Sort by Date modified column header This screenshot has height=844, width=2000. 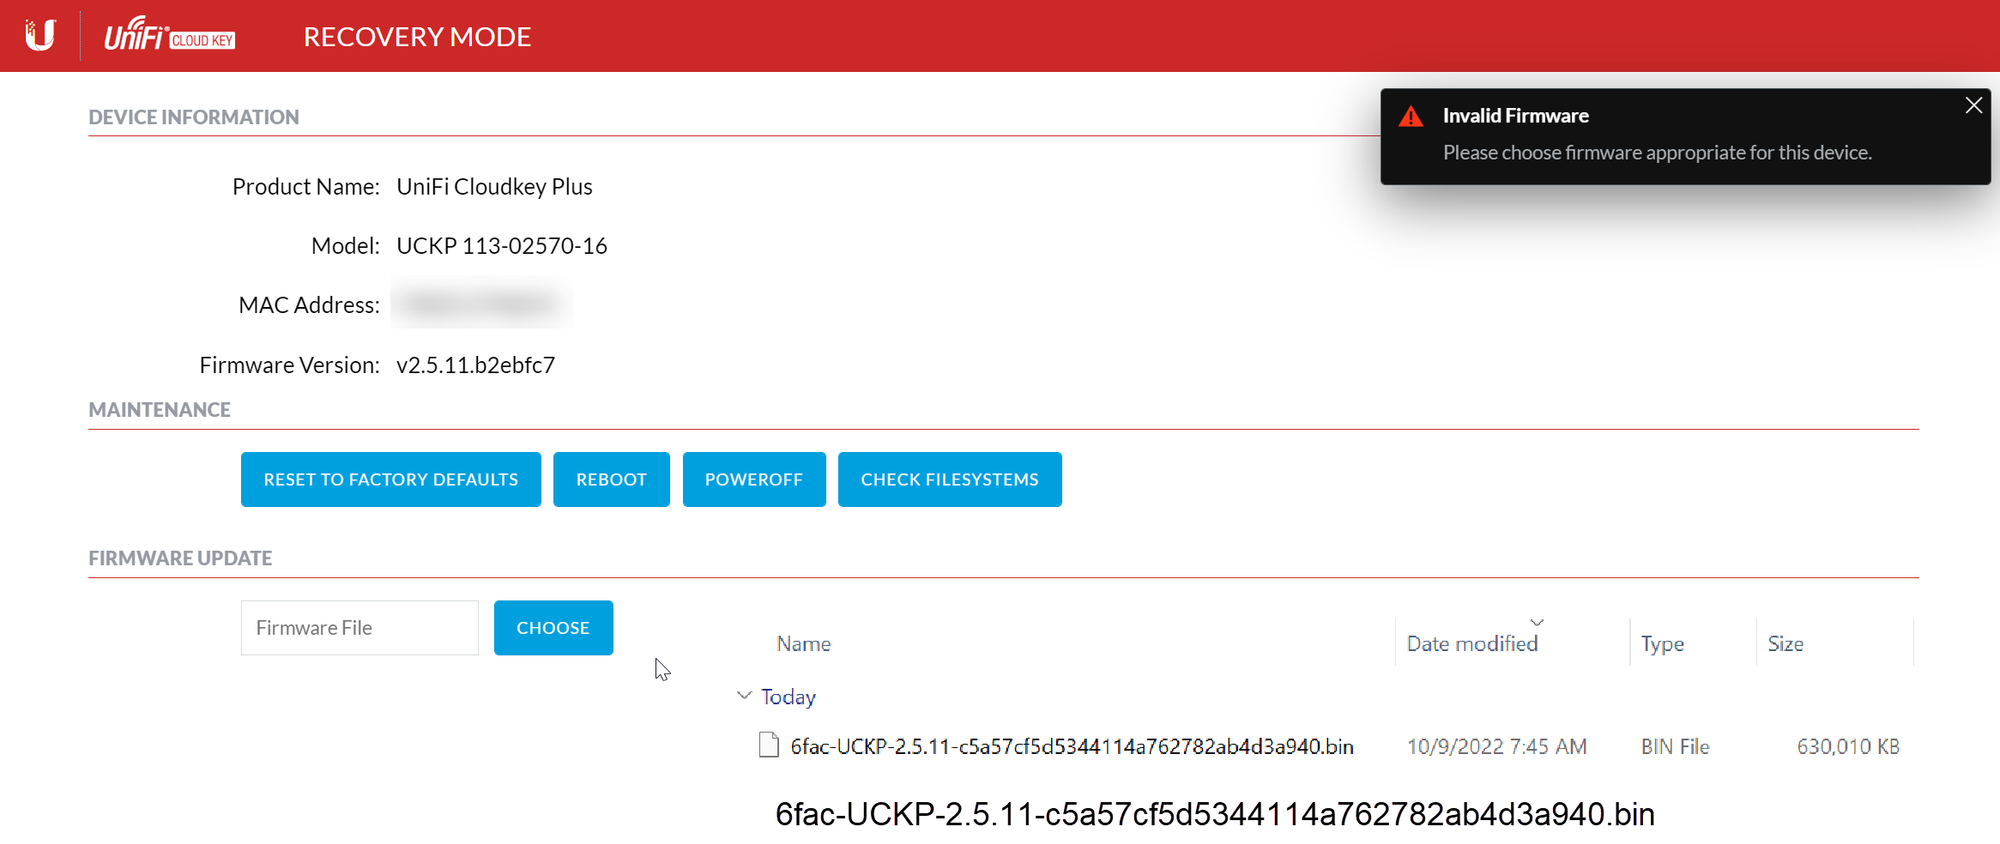click(x=1472, y=644)
